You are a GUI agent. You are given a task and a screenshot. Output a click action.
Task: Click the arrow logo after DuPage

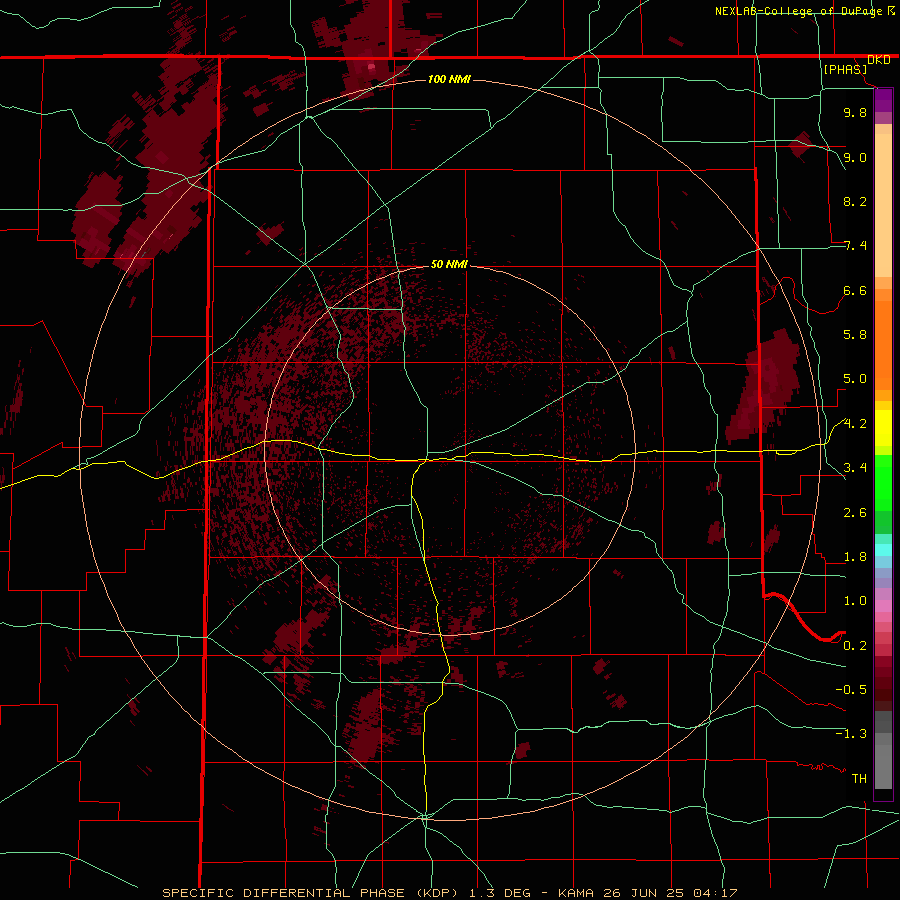tap(891, 11)
